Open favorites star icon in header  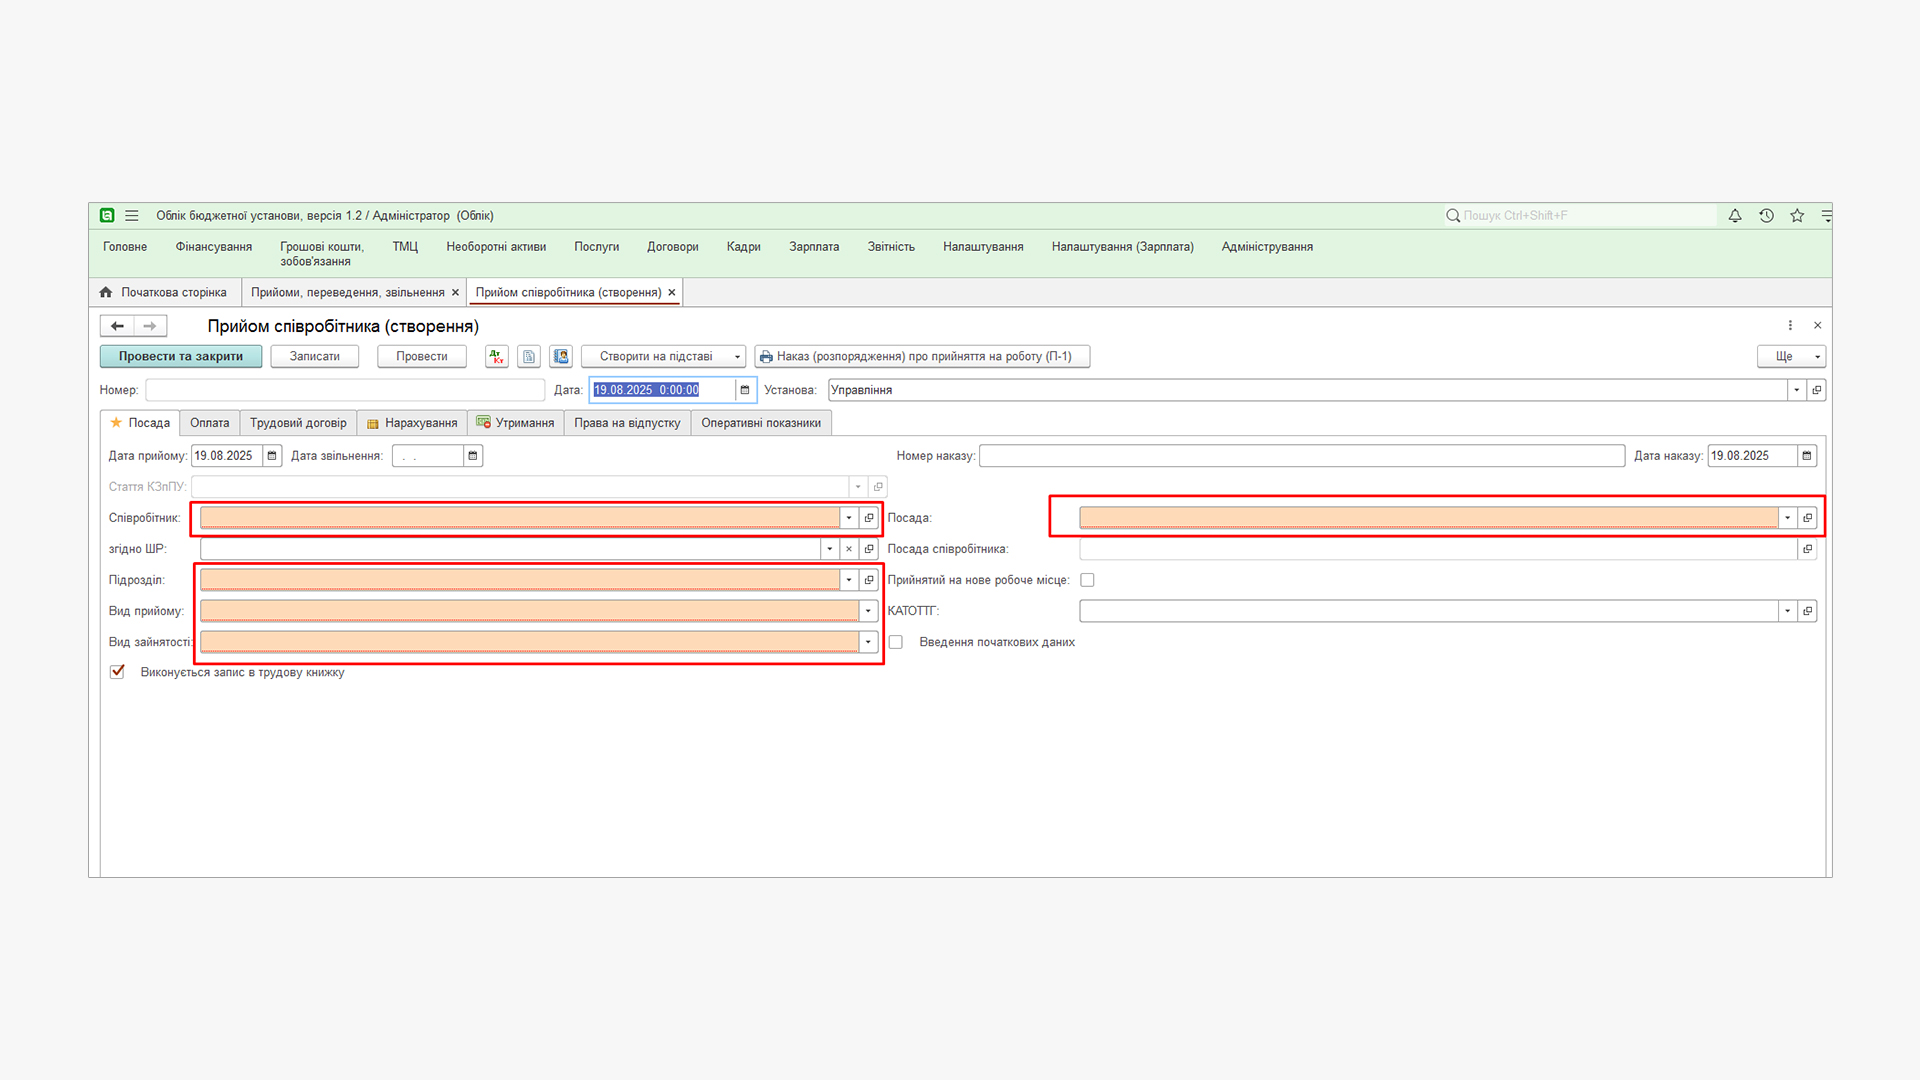[1797, 215]
